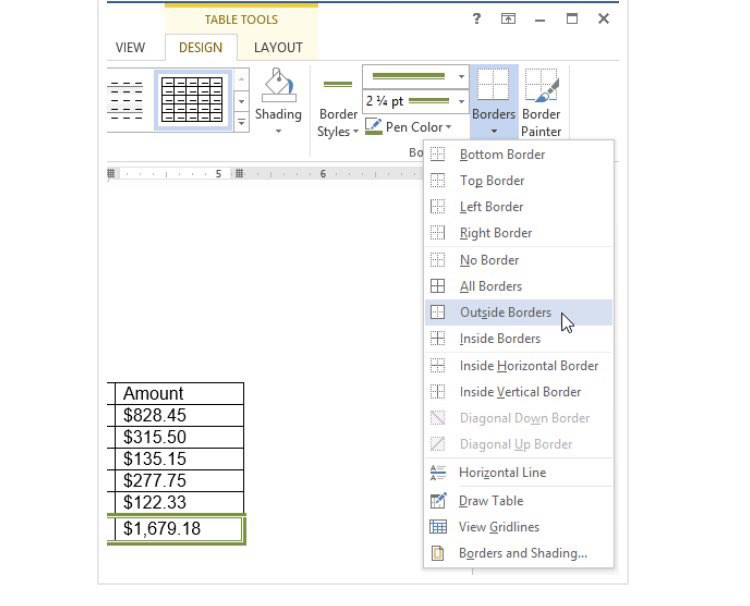Select the highlighted table style thumbnail

click(x=192, y=100)
